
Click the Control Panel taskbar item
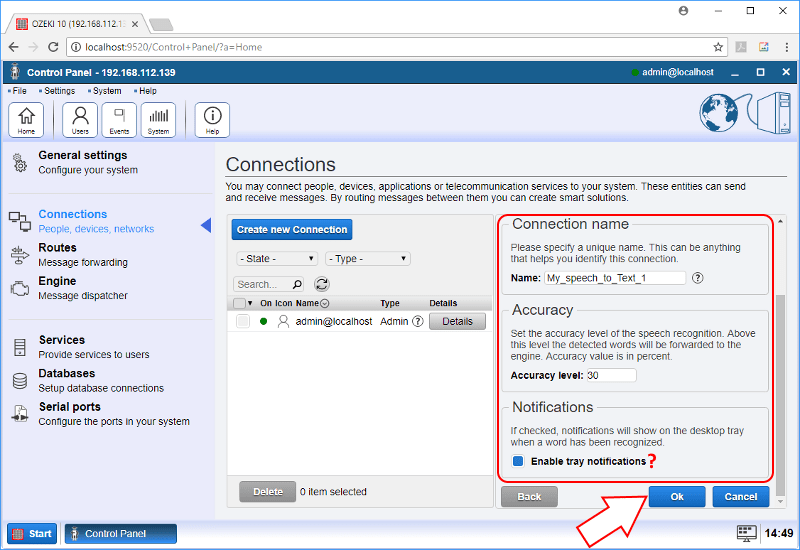coord(120,534)
